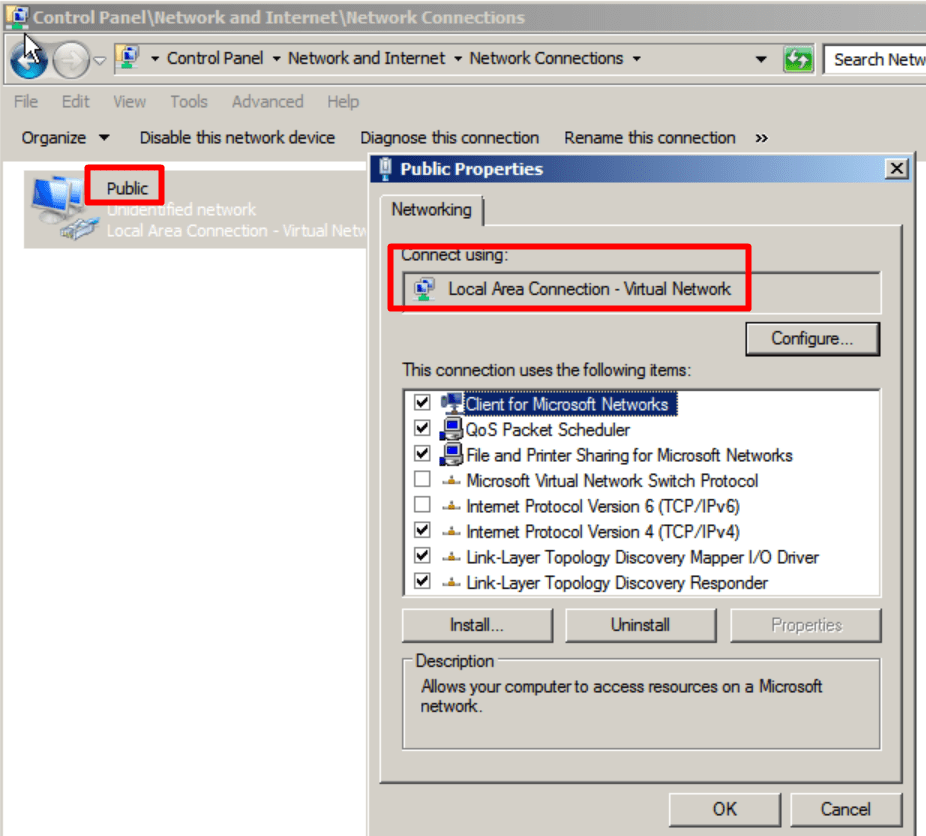This screenshot has height=836, width=926.
Task: Click the Client for Microsoft Networks item icon
Action: click(x=452, y=402)
